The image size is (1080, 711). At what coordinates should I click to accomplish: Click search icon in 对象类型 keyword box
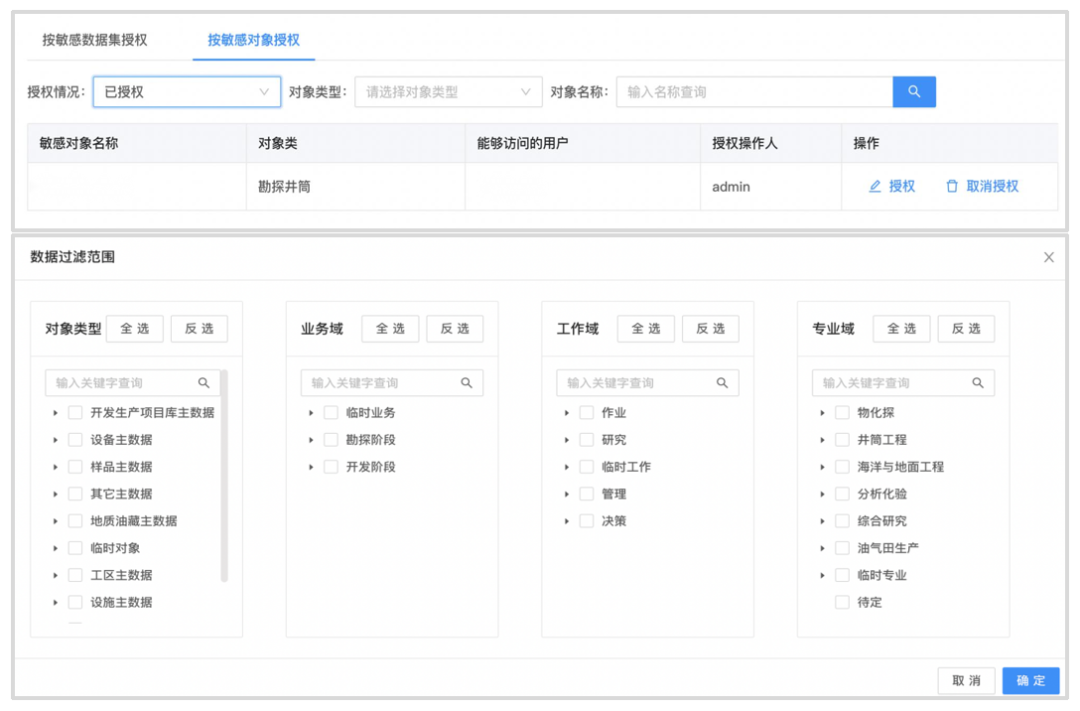[x=204, y=383]
